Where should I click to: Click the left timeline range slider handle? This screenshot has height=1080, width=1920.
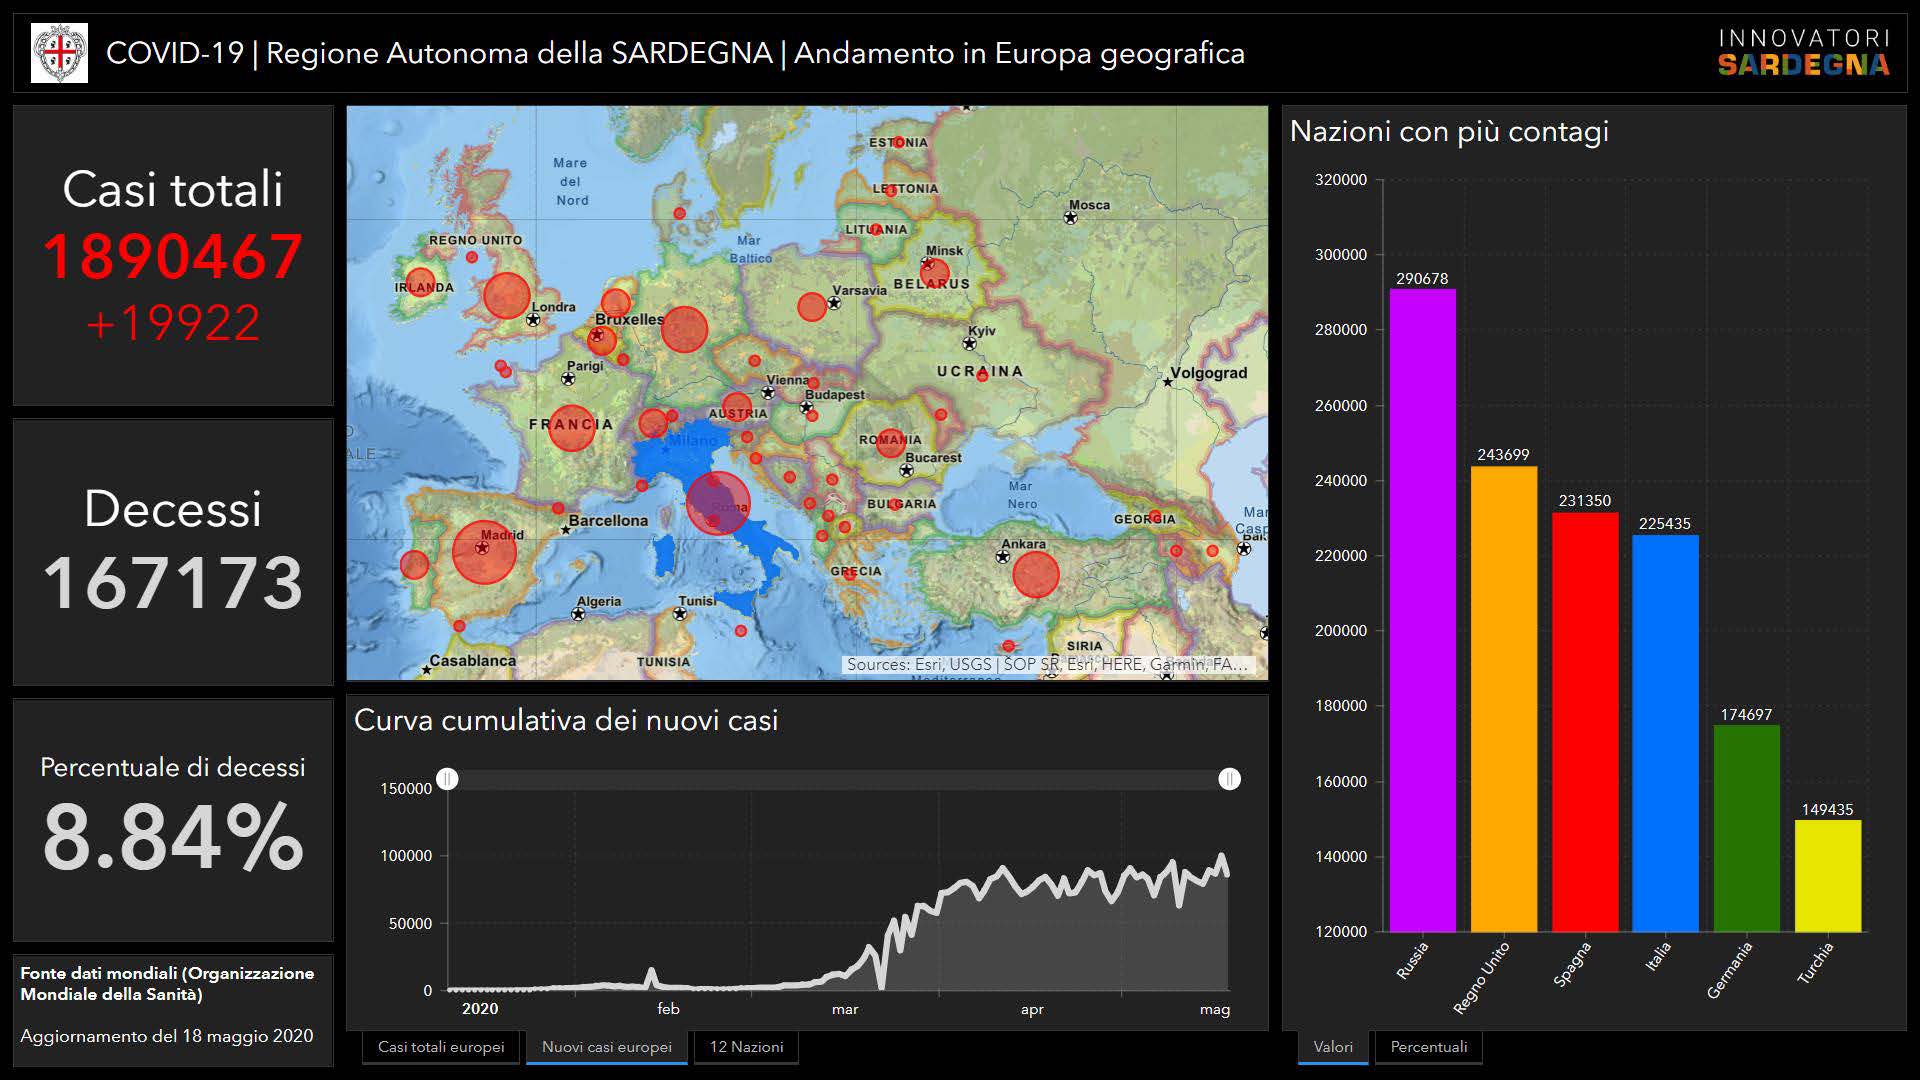click(448, 779)
